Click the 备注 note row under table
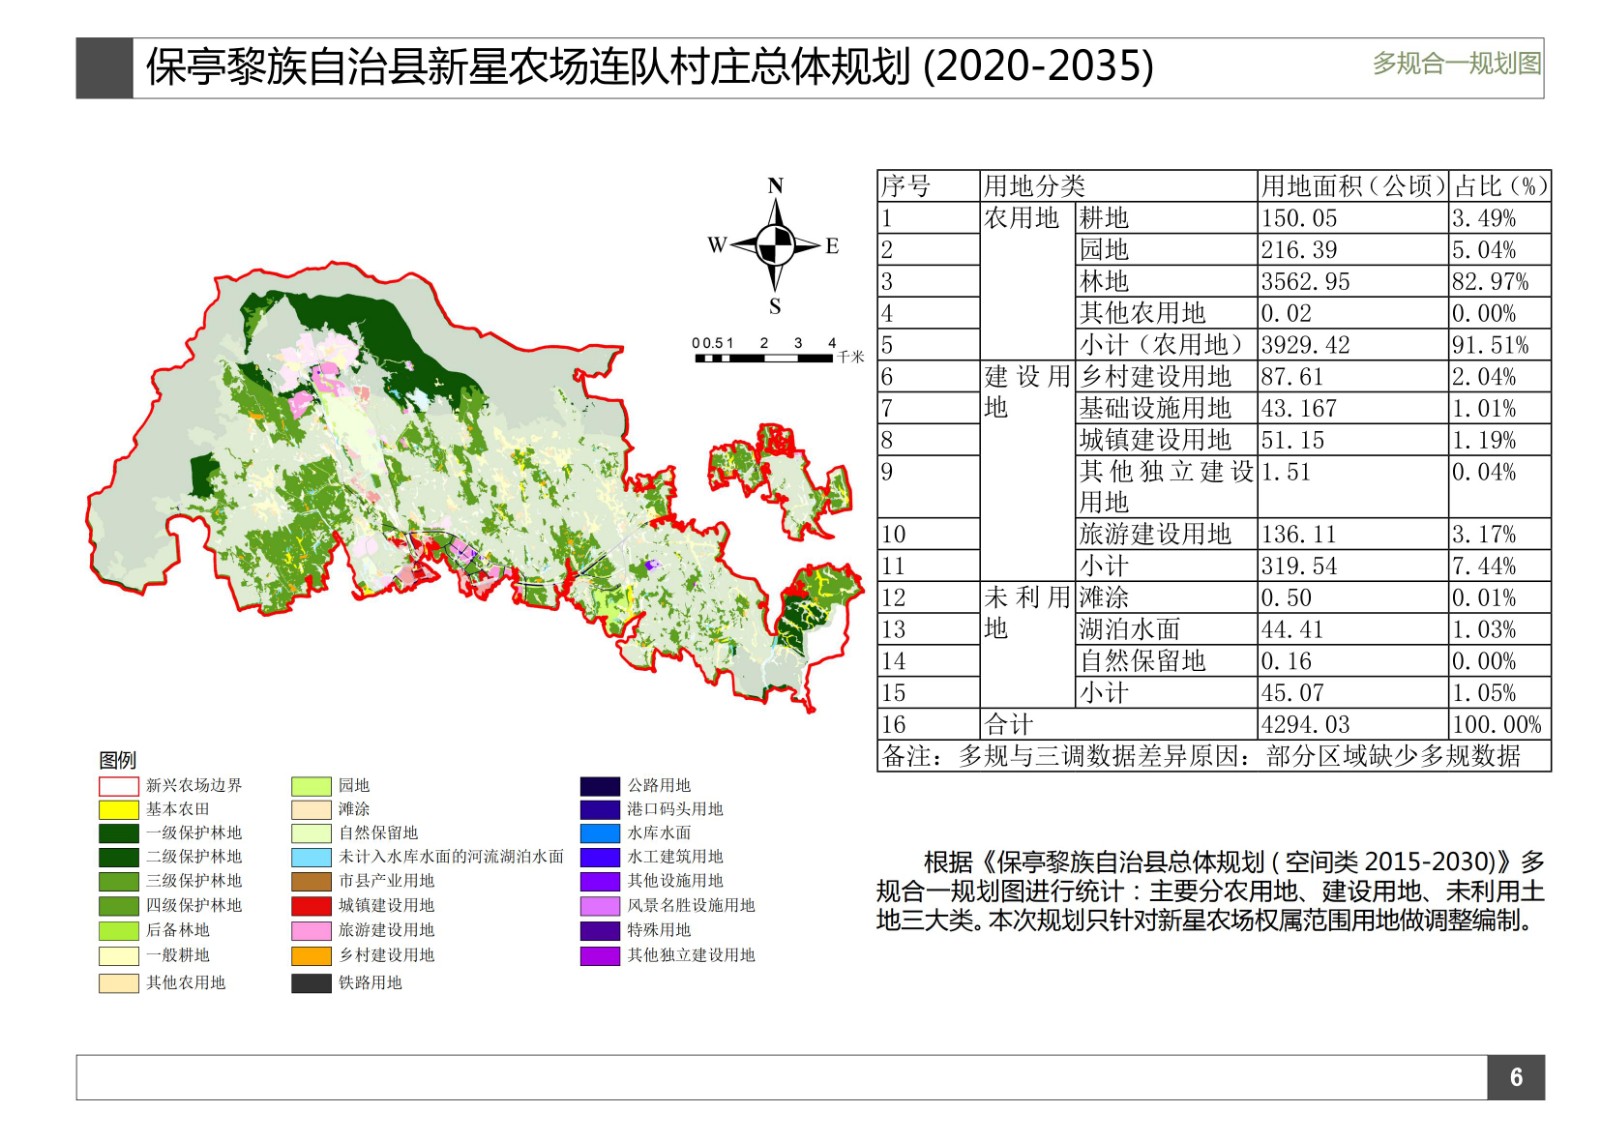Viewport: 1600px width, 1131px height. (1200, 756)
